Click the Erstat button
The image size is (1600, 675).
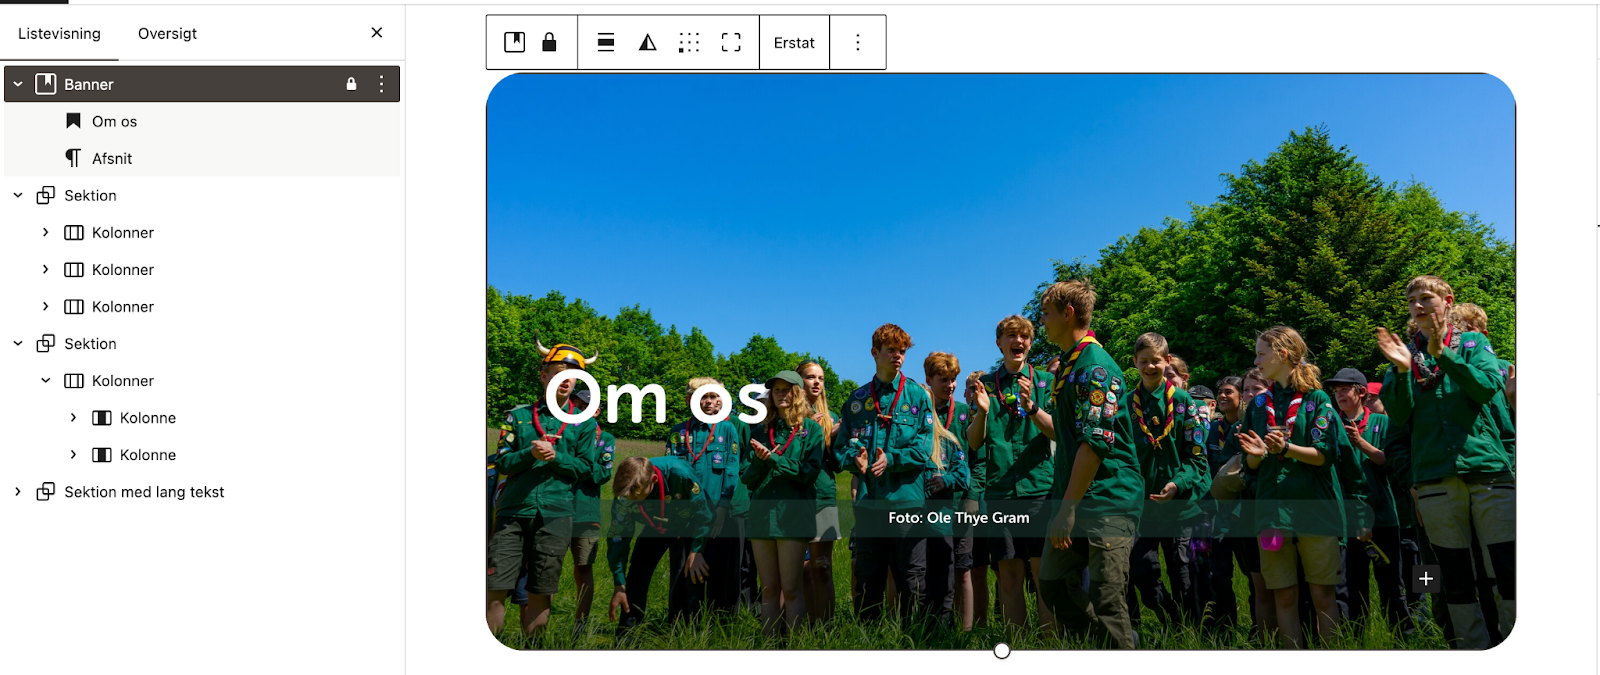tap(794, 42)
